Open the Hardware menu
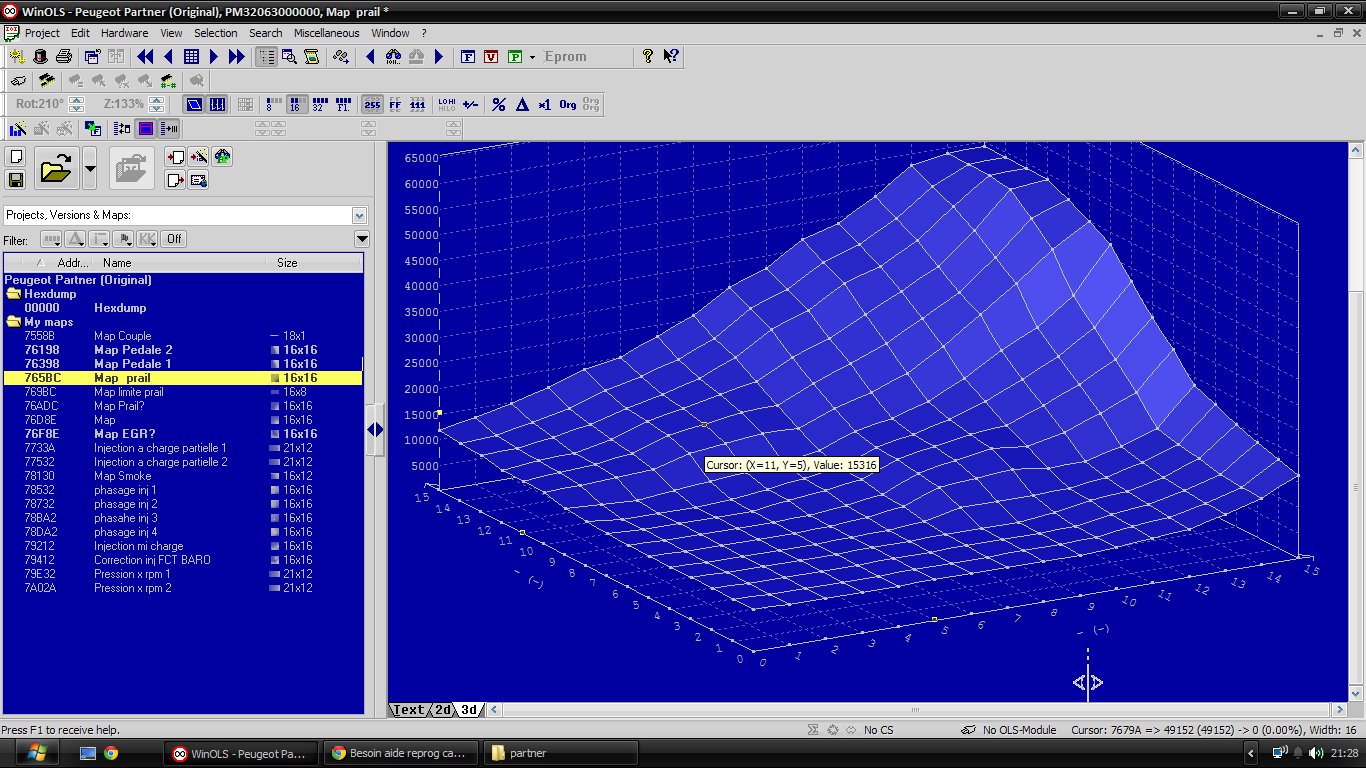Screen dimensions: 1366x768 [124, 33]
